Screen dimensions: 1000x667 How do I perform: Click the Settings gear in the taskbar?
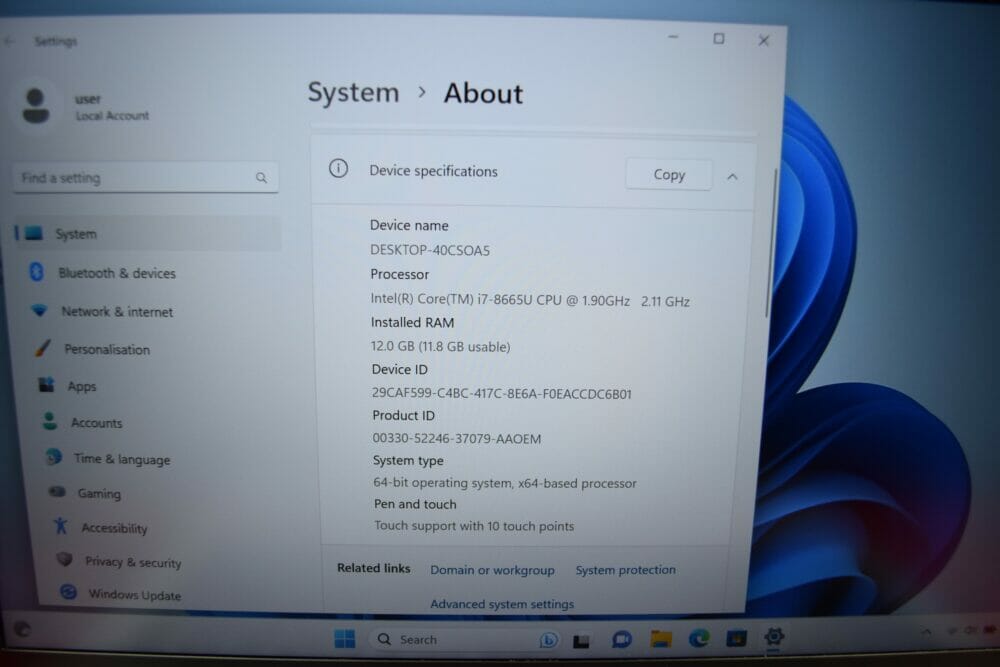pyautogui.click(x=774, y=636)
